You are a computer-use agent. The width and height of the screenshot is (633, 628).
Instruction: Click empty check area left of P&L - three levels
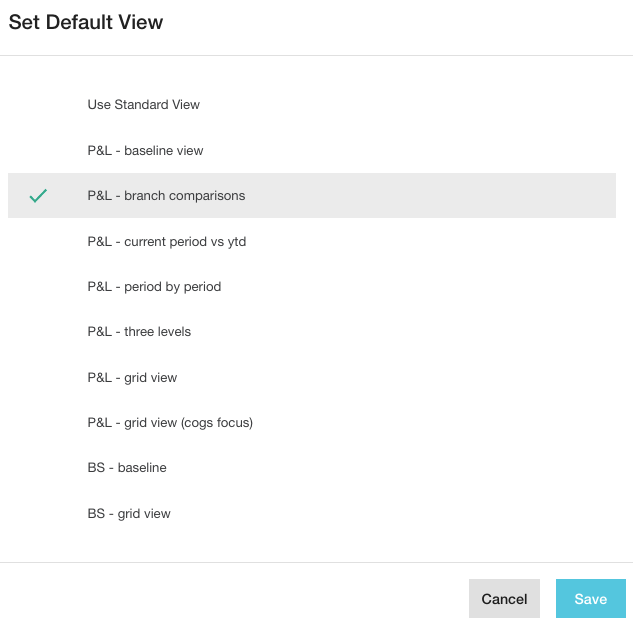point(38,332)
